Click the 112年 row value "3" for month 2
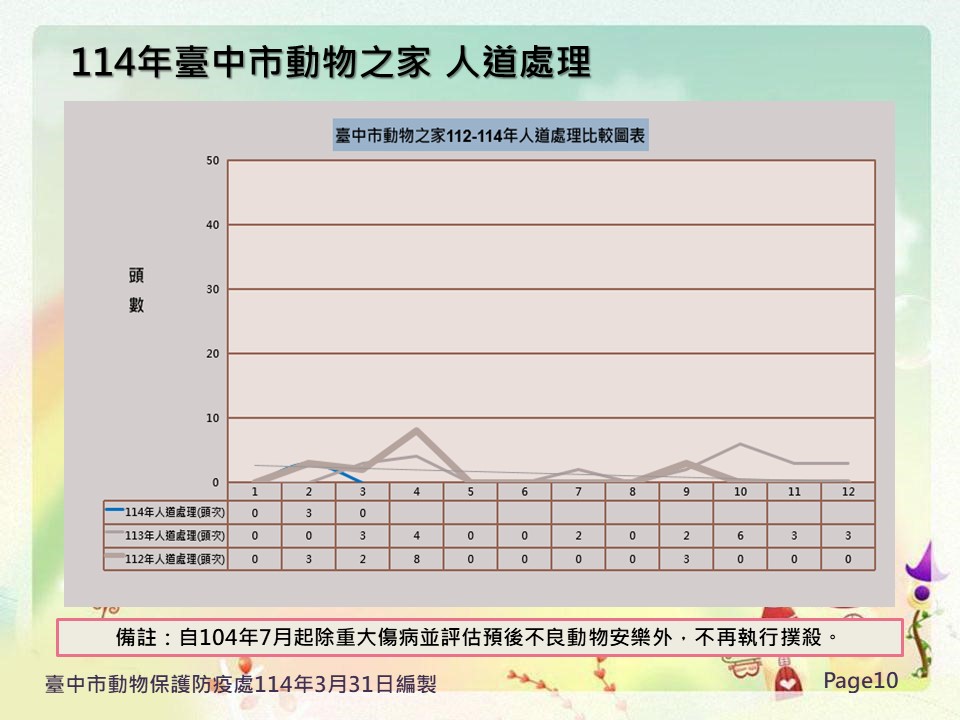 [309, 559]
